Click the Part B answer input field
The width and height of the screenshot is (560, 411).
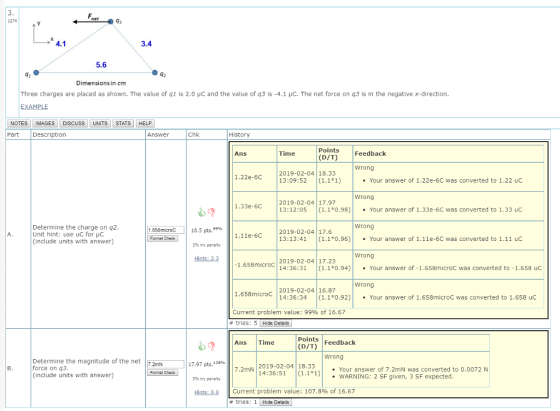166,364
